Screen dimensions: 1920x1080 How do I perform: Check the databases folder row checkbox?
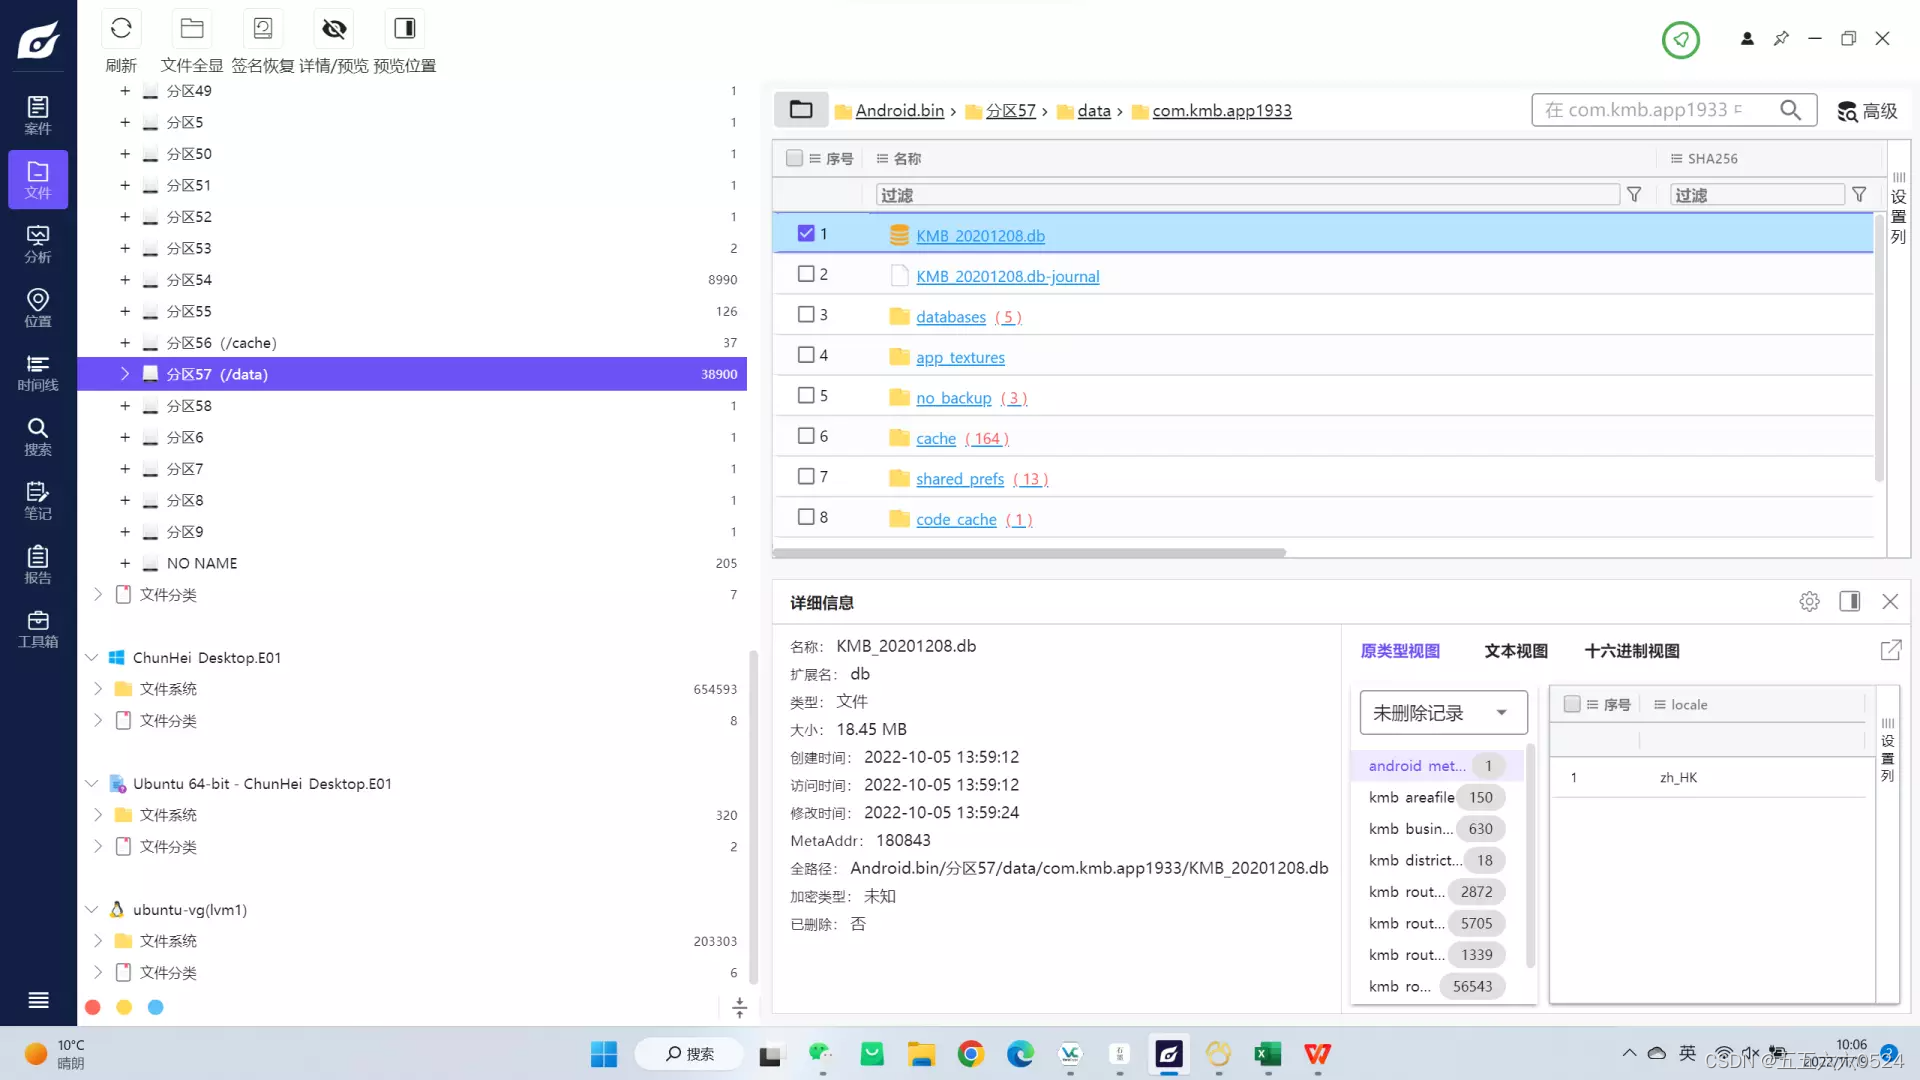pyautogui.click(x=806, y=314)
